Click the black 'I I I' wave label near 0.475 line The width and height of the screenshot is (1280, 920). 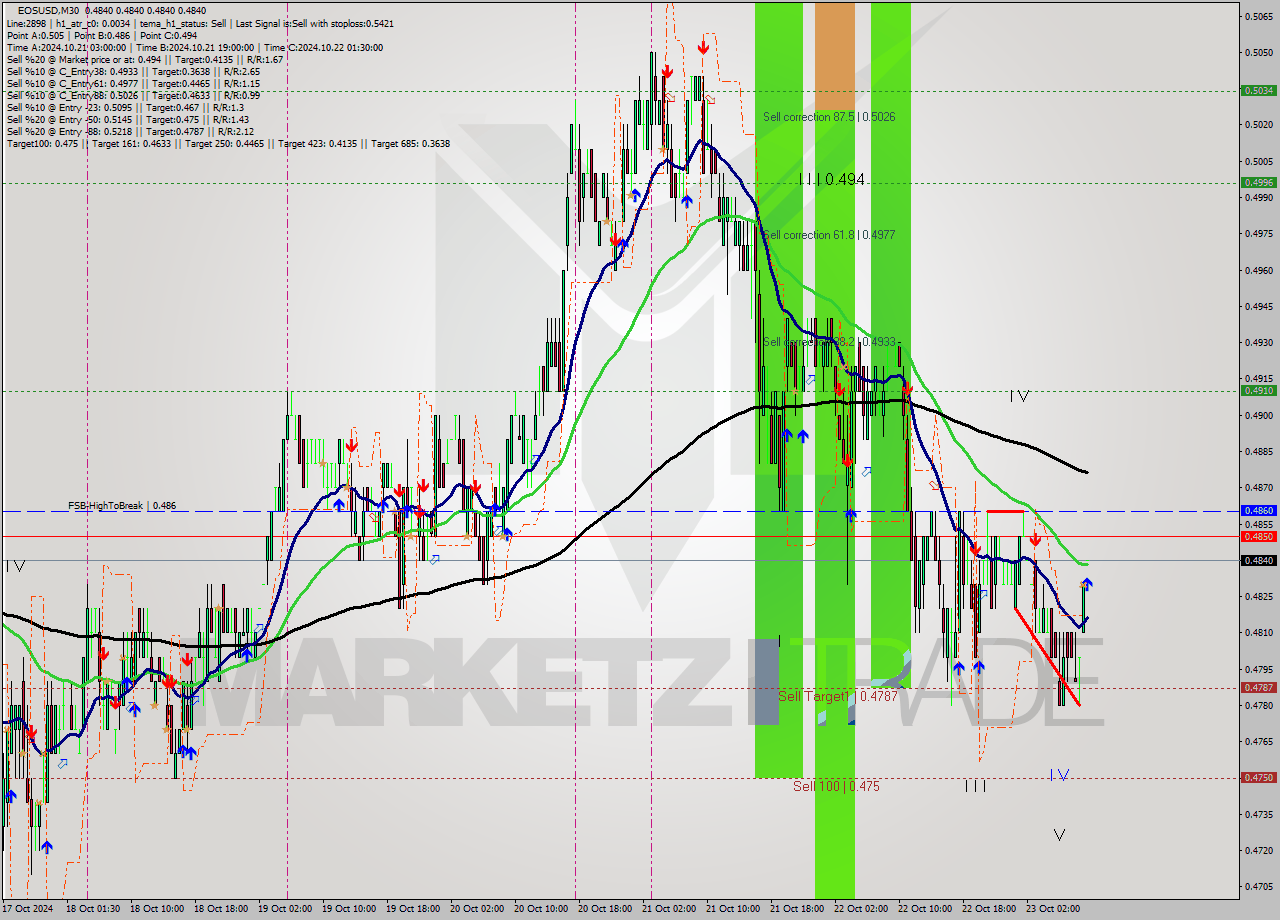[x=976, y=786]
